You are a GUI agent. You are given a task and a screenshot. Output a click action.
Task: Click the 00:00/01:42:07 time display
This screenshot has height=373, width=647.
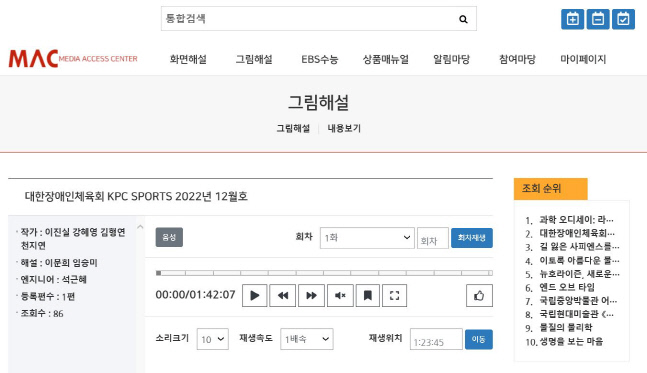(x=195, y=295)
